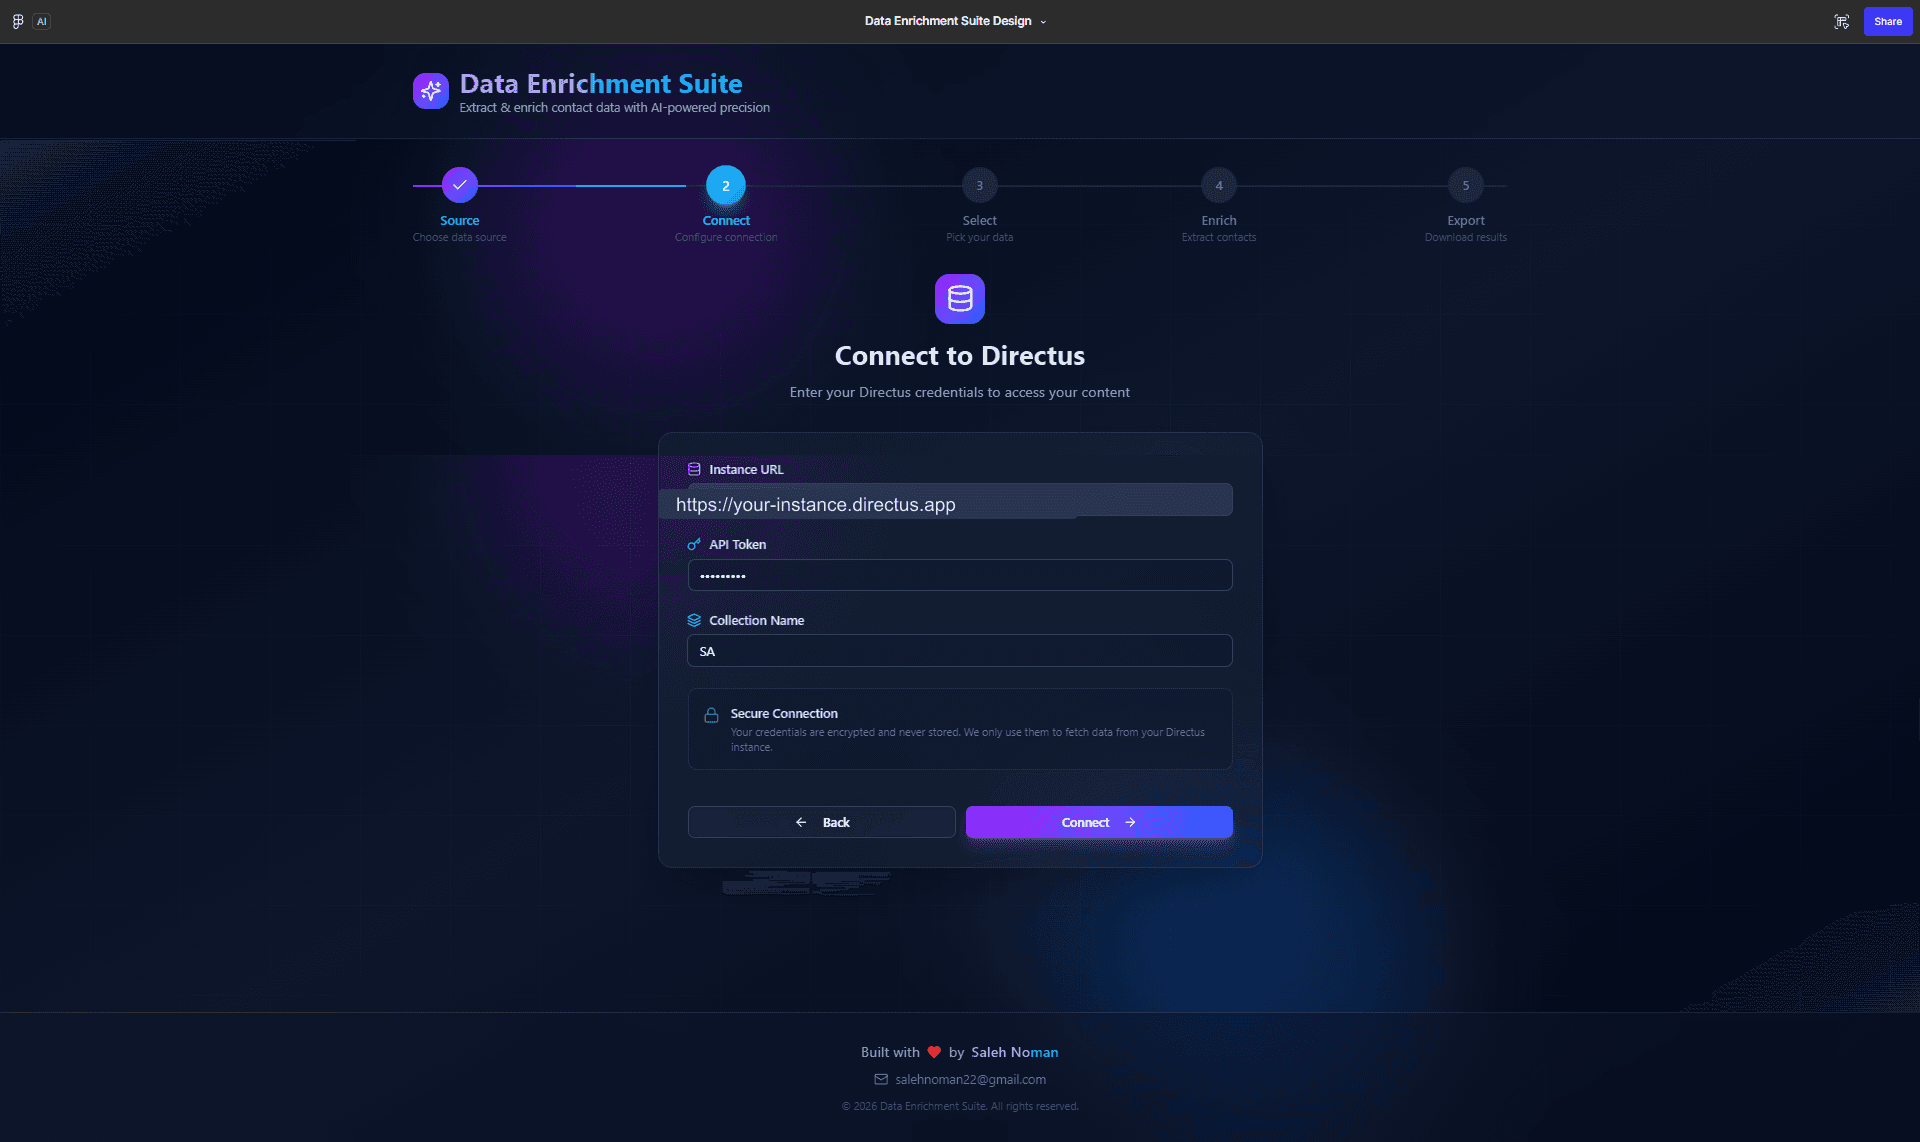Click the Enrich step label
This screenshot has height=1142, width=1920.
(1219, 221)
